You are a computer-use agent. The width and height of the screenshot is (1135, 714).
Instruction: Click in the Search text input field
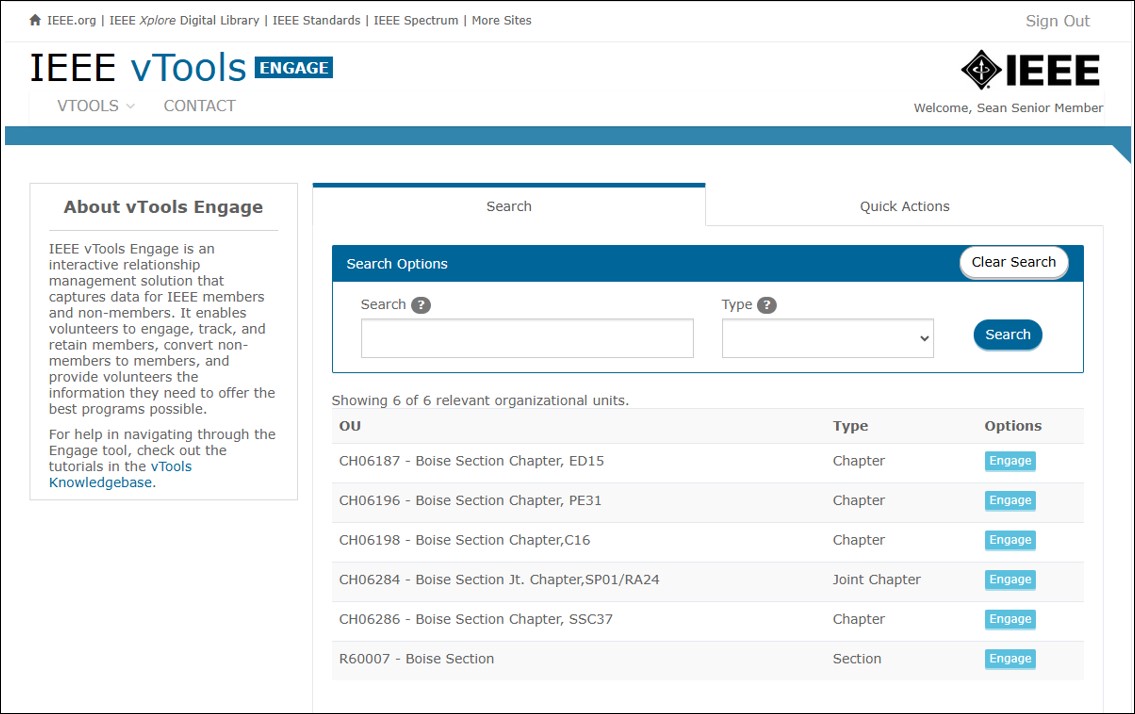coord(527,338)
